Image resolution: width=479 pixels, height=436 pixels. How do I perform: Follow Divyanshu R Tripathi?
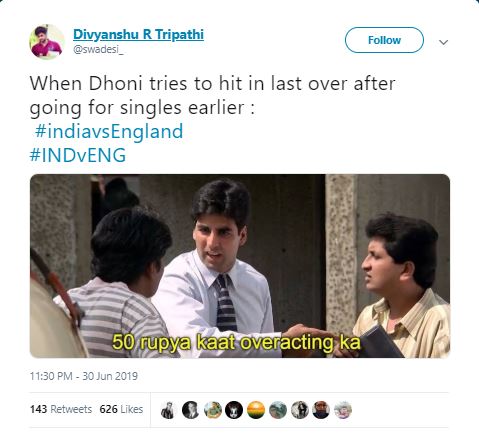tap(384, 40)
